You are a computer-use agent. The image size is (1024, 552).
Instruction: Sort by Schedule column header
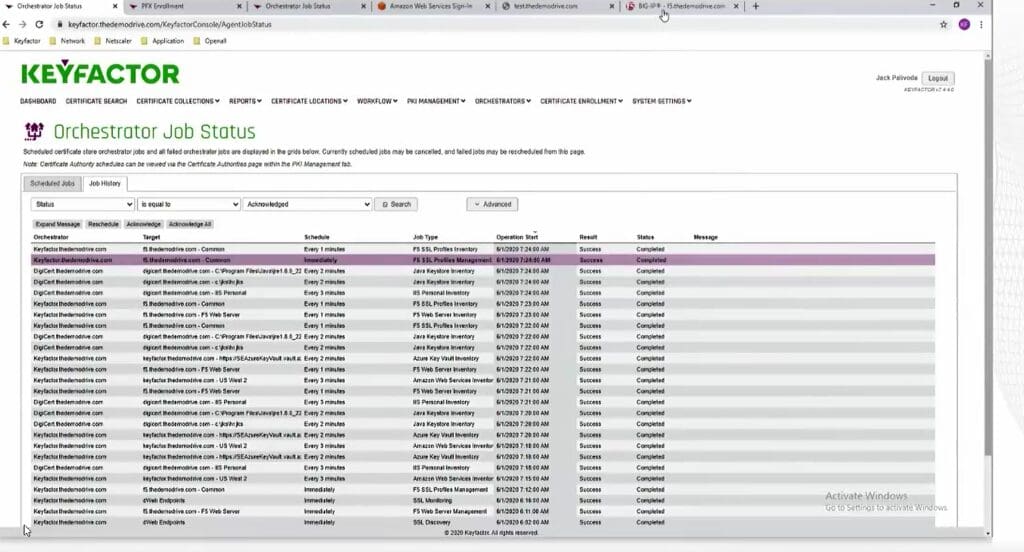(x=317, y=237)
